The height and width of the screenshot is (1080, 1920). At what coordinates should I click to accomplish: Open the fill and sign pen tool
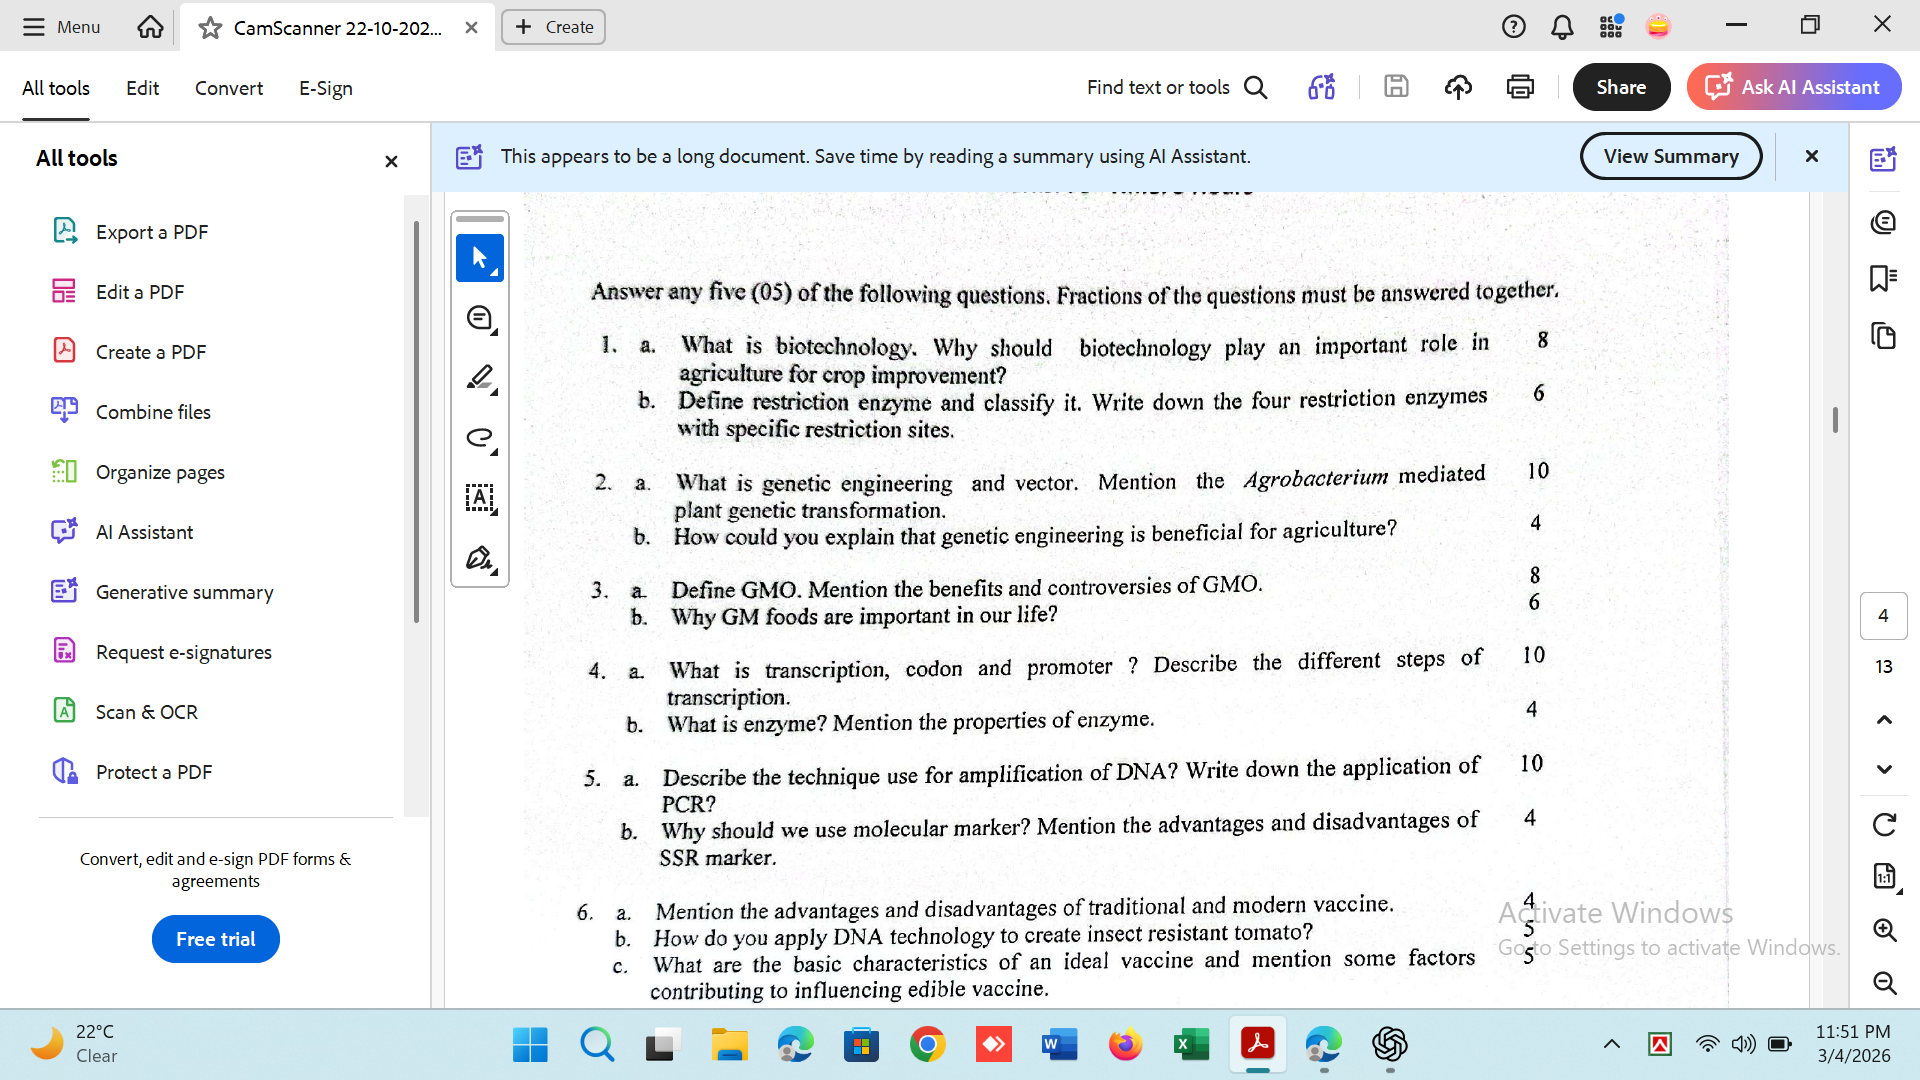(x=480, y=558)
